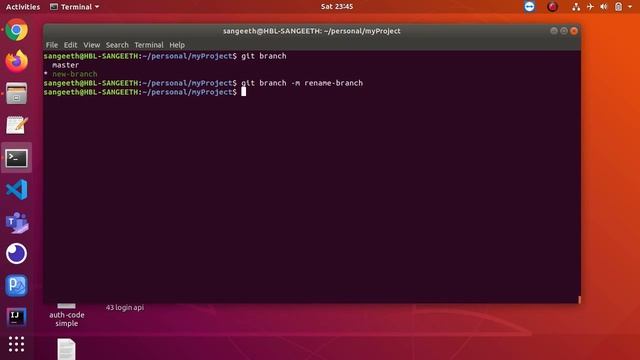Click the TeamViewer tray icon
This screenshot has width=640, height=360.
point(529,7)
